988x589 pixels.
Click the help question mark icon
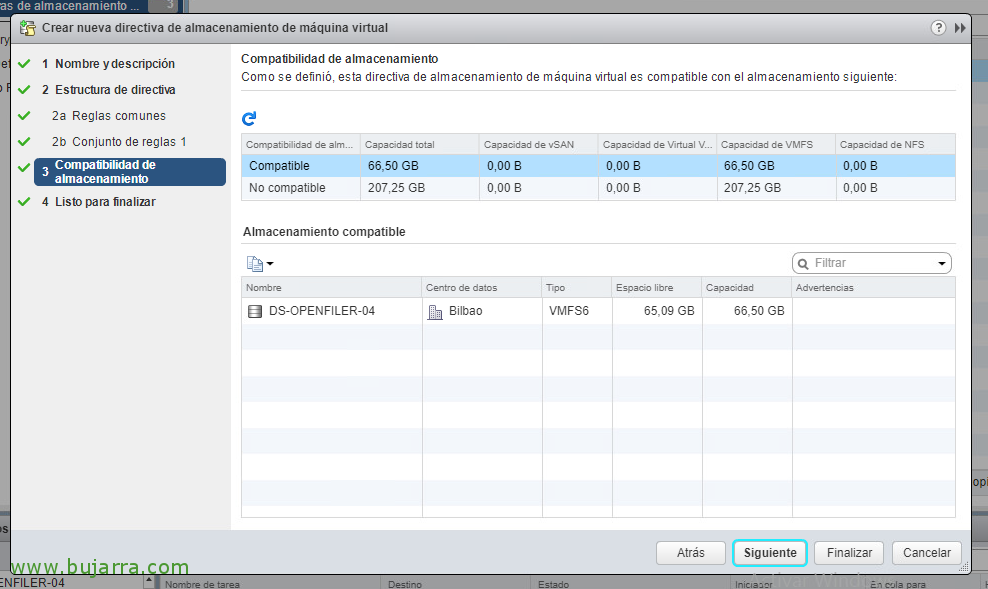(x=938, y=28)
